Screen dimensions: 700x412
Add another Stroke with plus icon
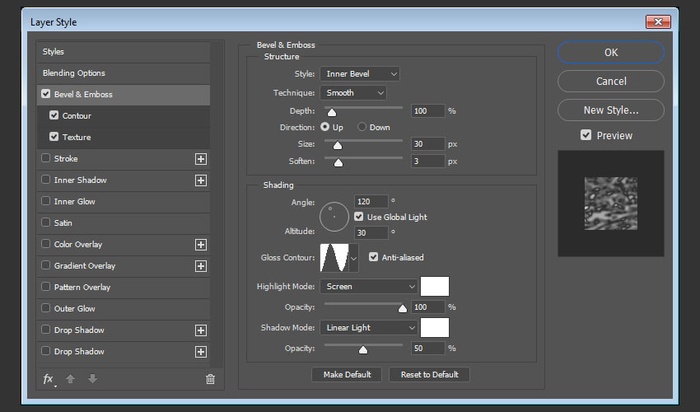point(200,159)
